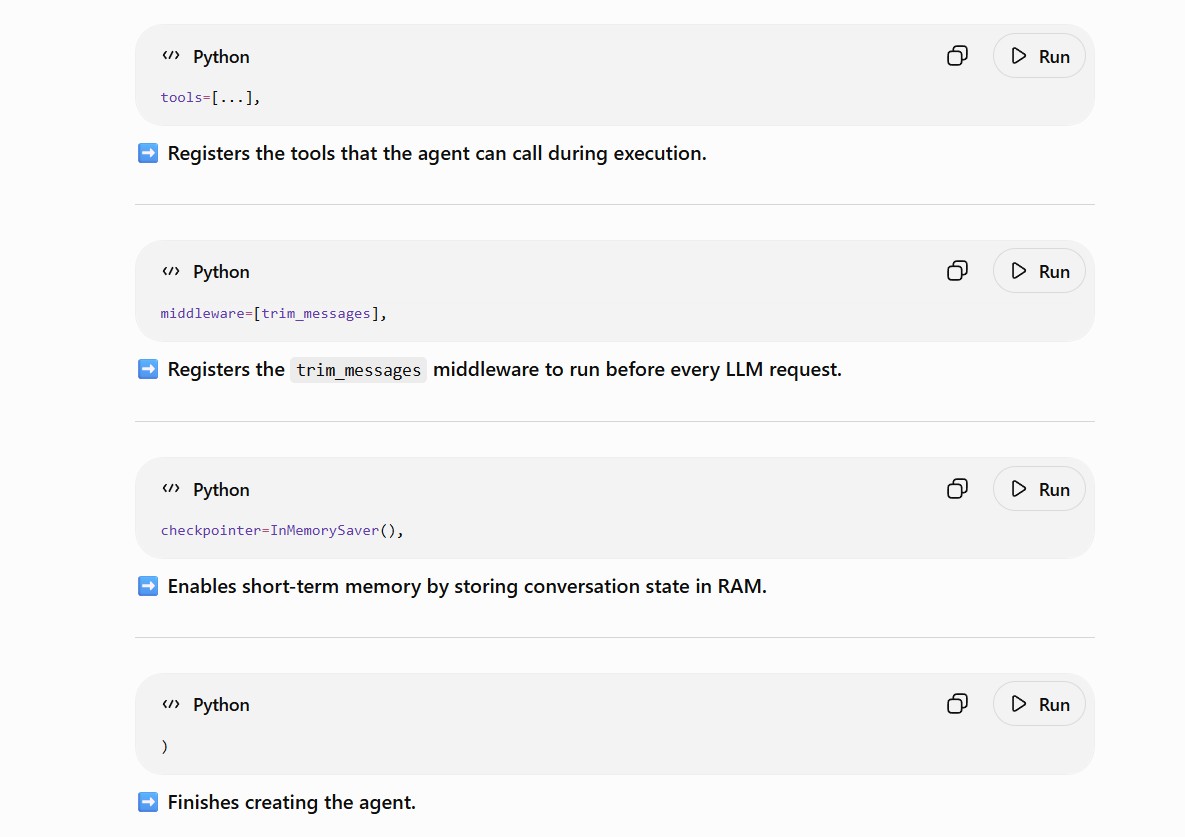
Task: Click code icon in the checkpointer block header
Action: click(171, 489)
